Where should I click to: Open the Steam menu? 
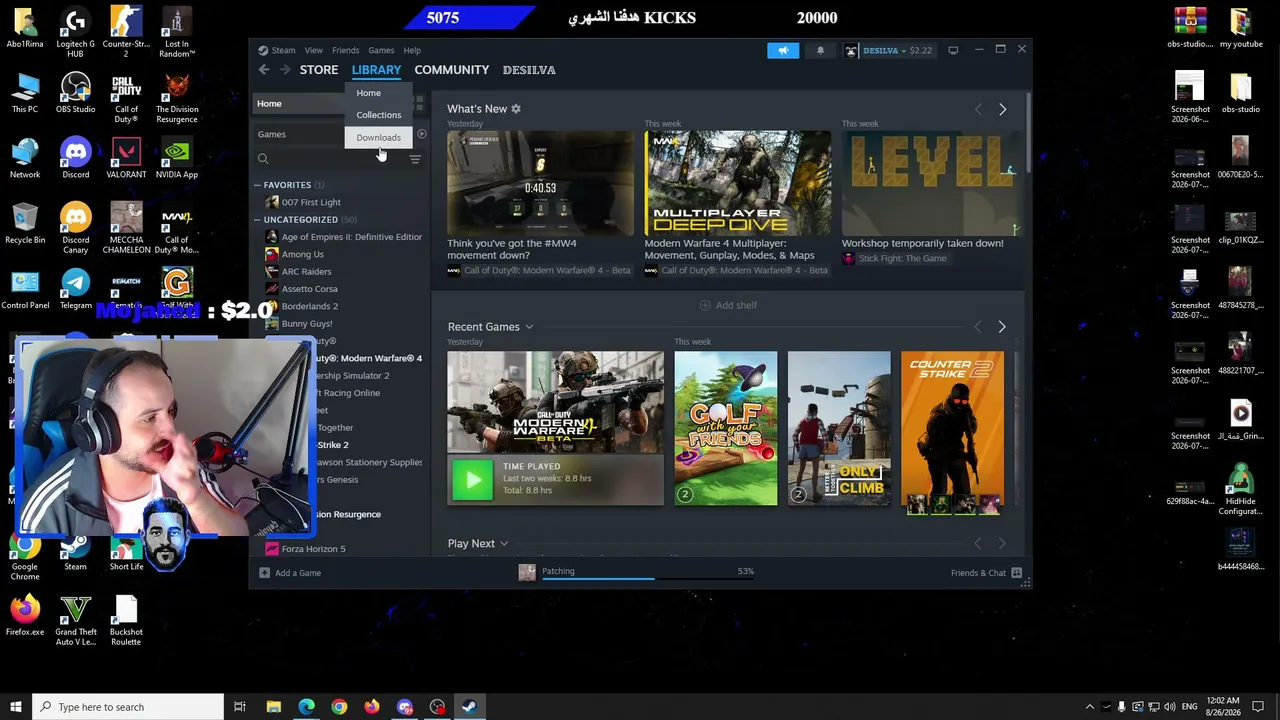click(283, 50)
